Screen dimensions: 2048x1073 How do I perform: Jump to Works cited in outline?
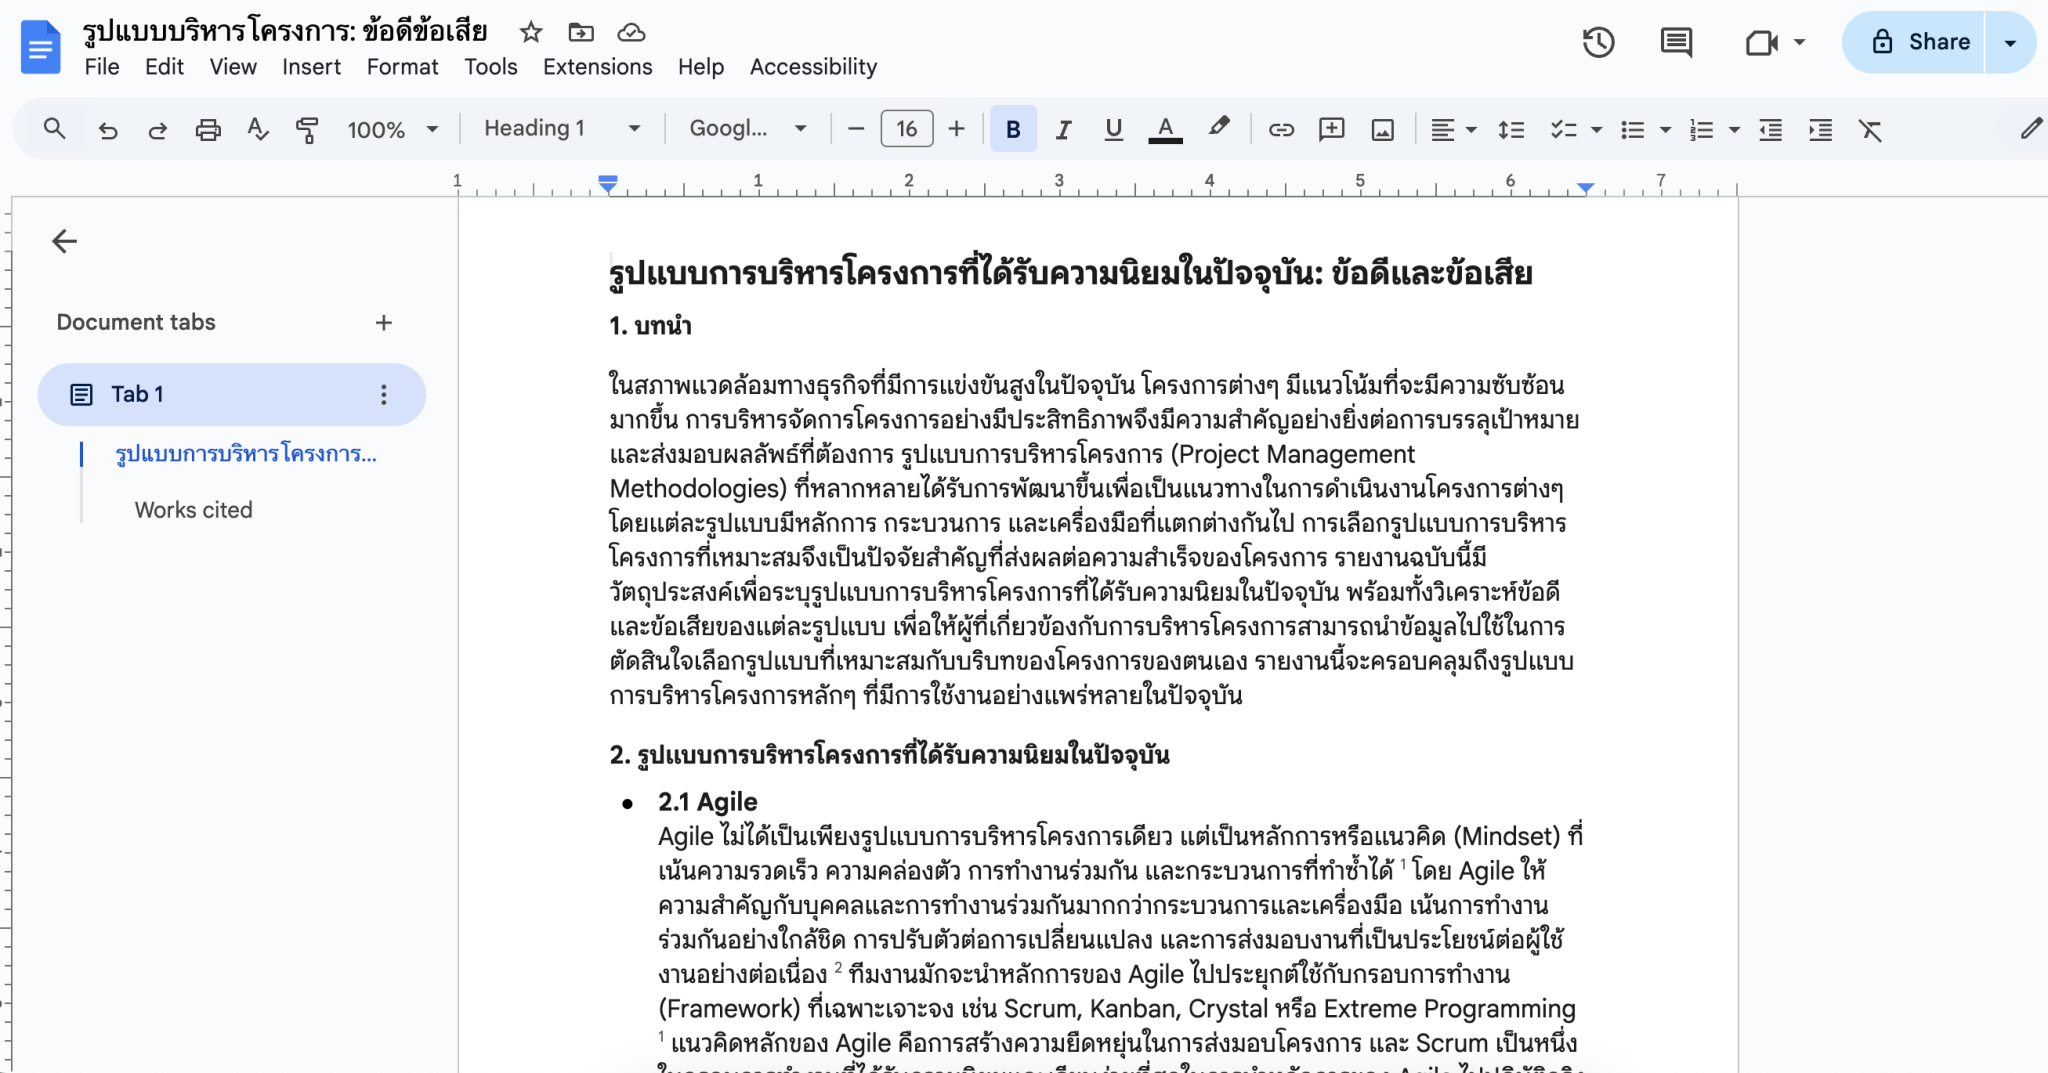point(194,510)
